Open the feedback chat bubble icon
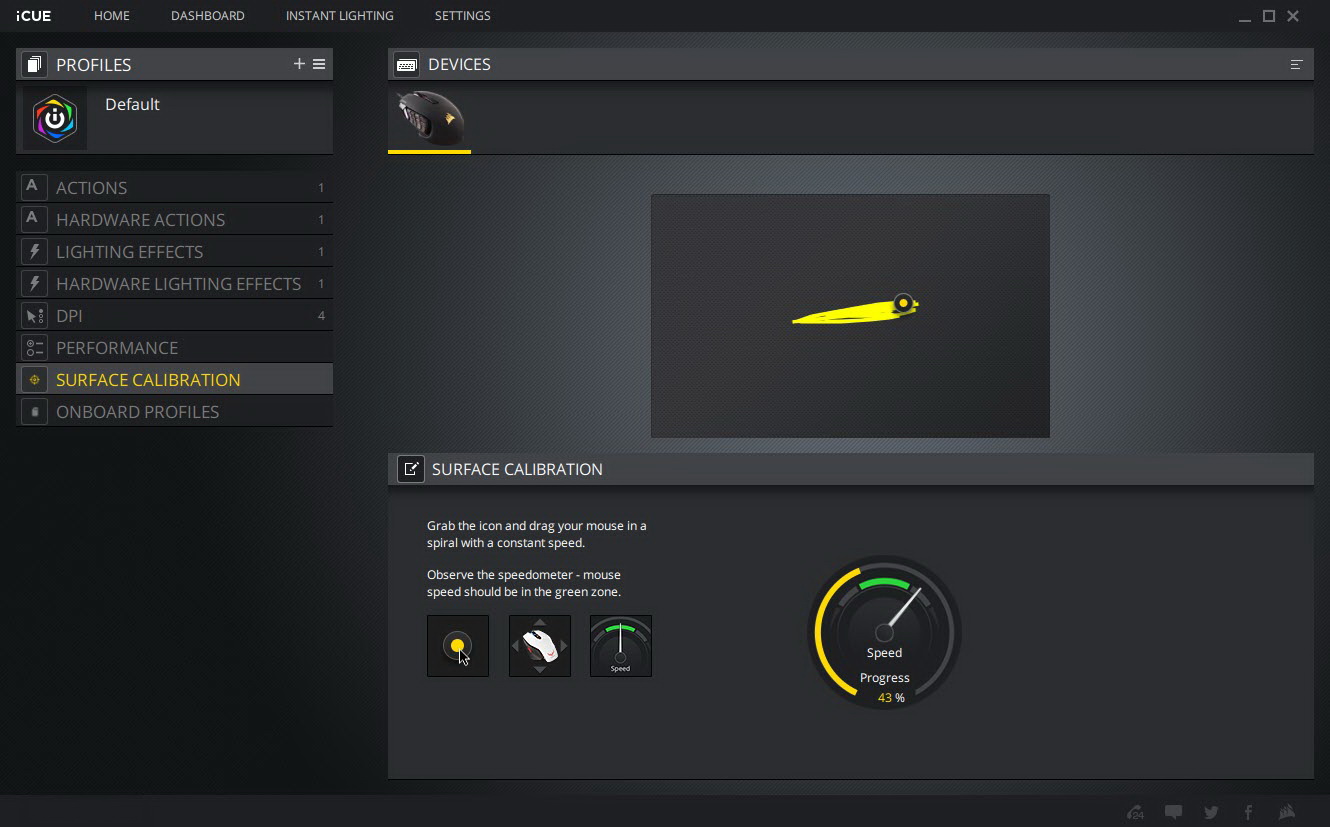This screenshot has height=827, width=1330. pos(1174,812)
